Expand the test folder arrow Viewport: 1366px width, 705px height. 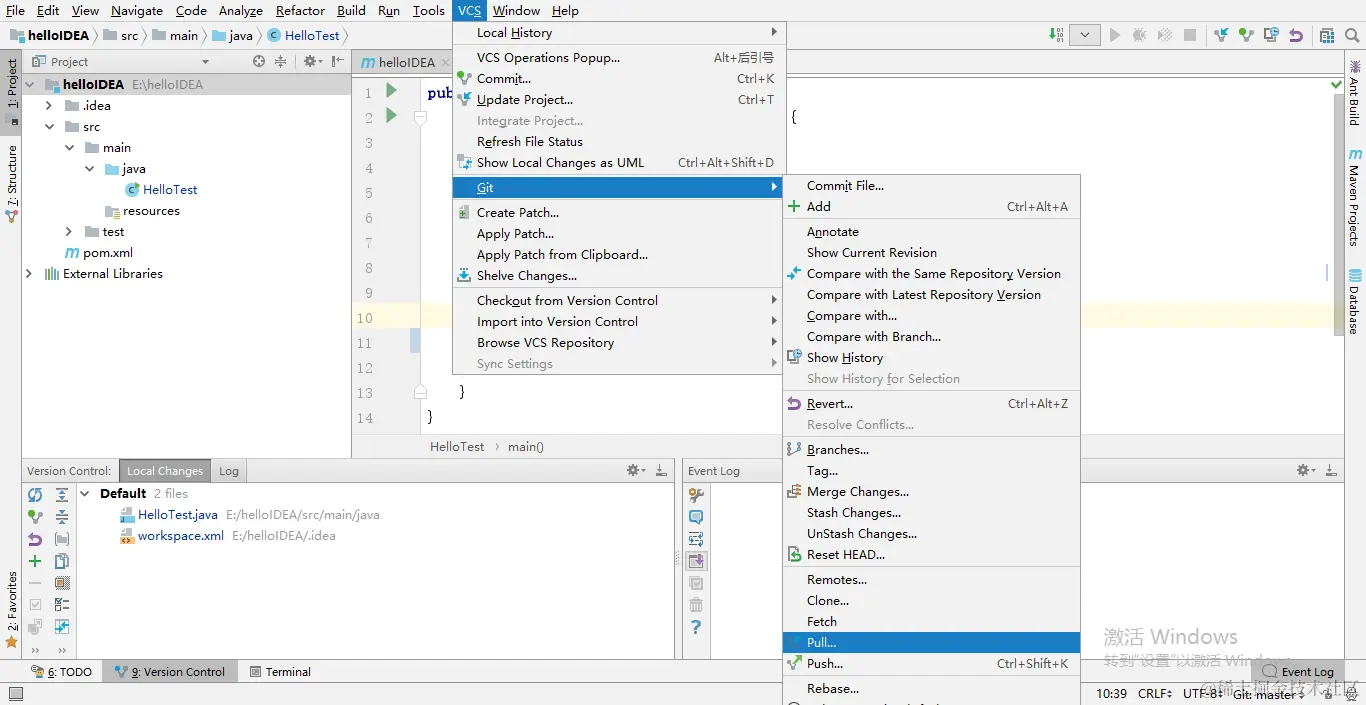[69, 232]
